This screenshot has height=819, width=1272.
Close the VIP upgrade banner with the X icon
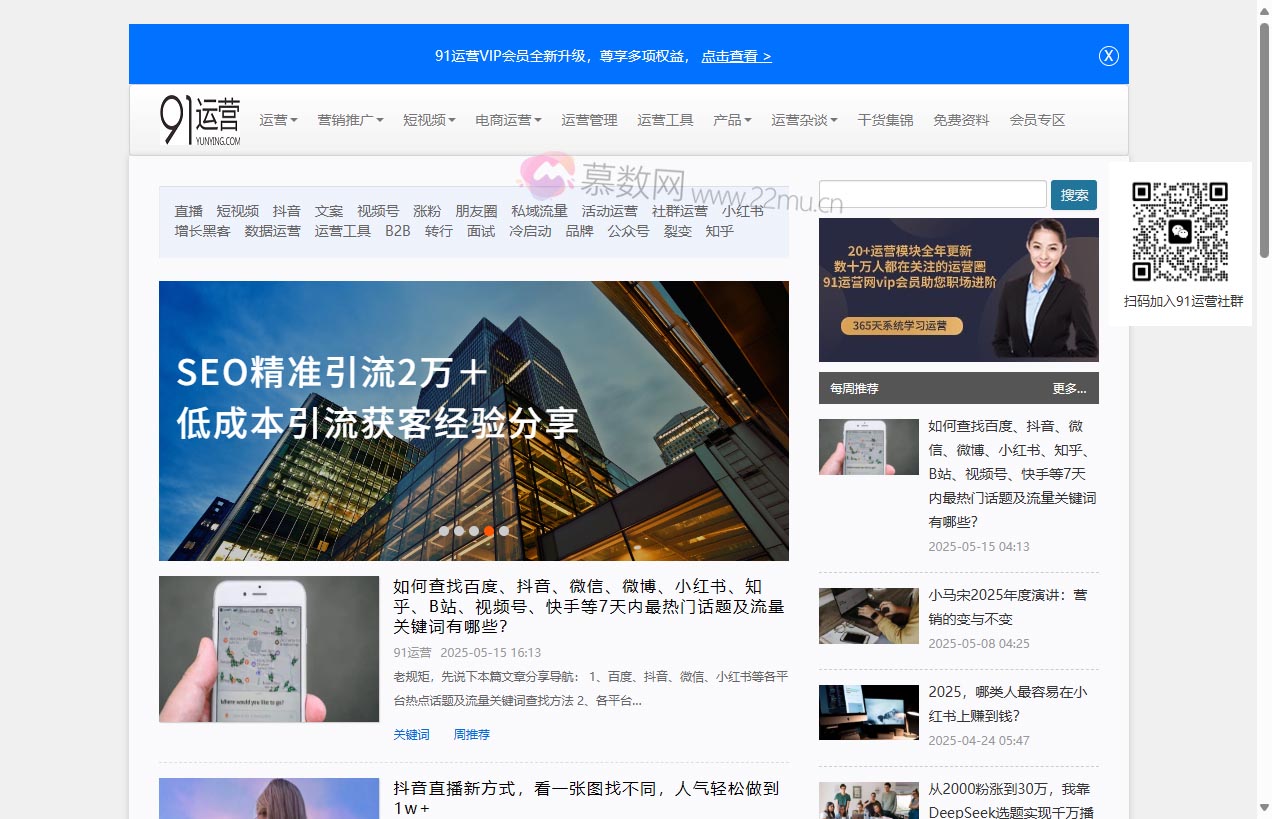(1108, 56)
